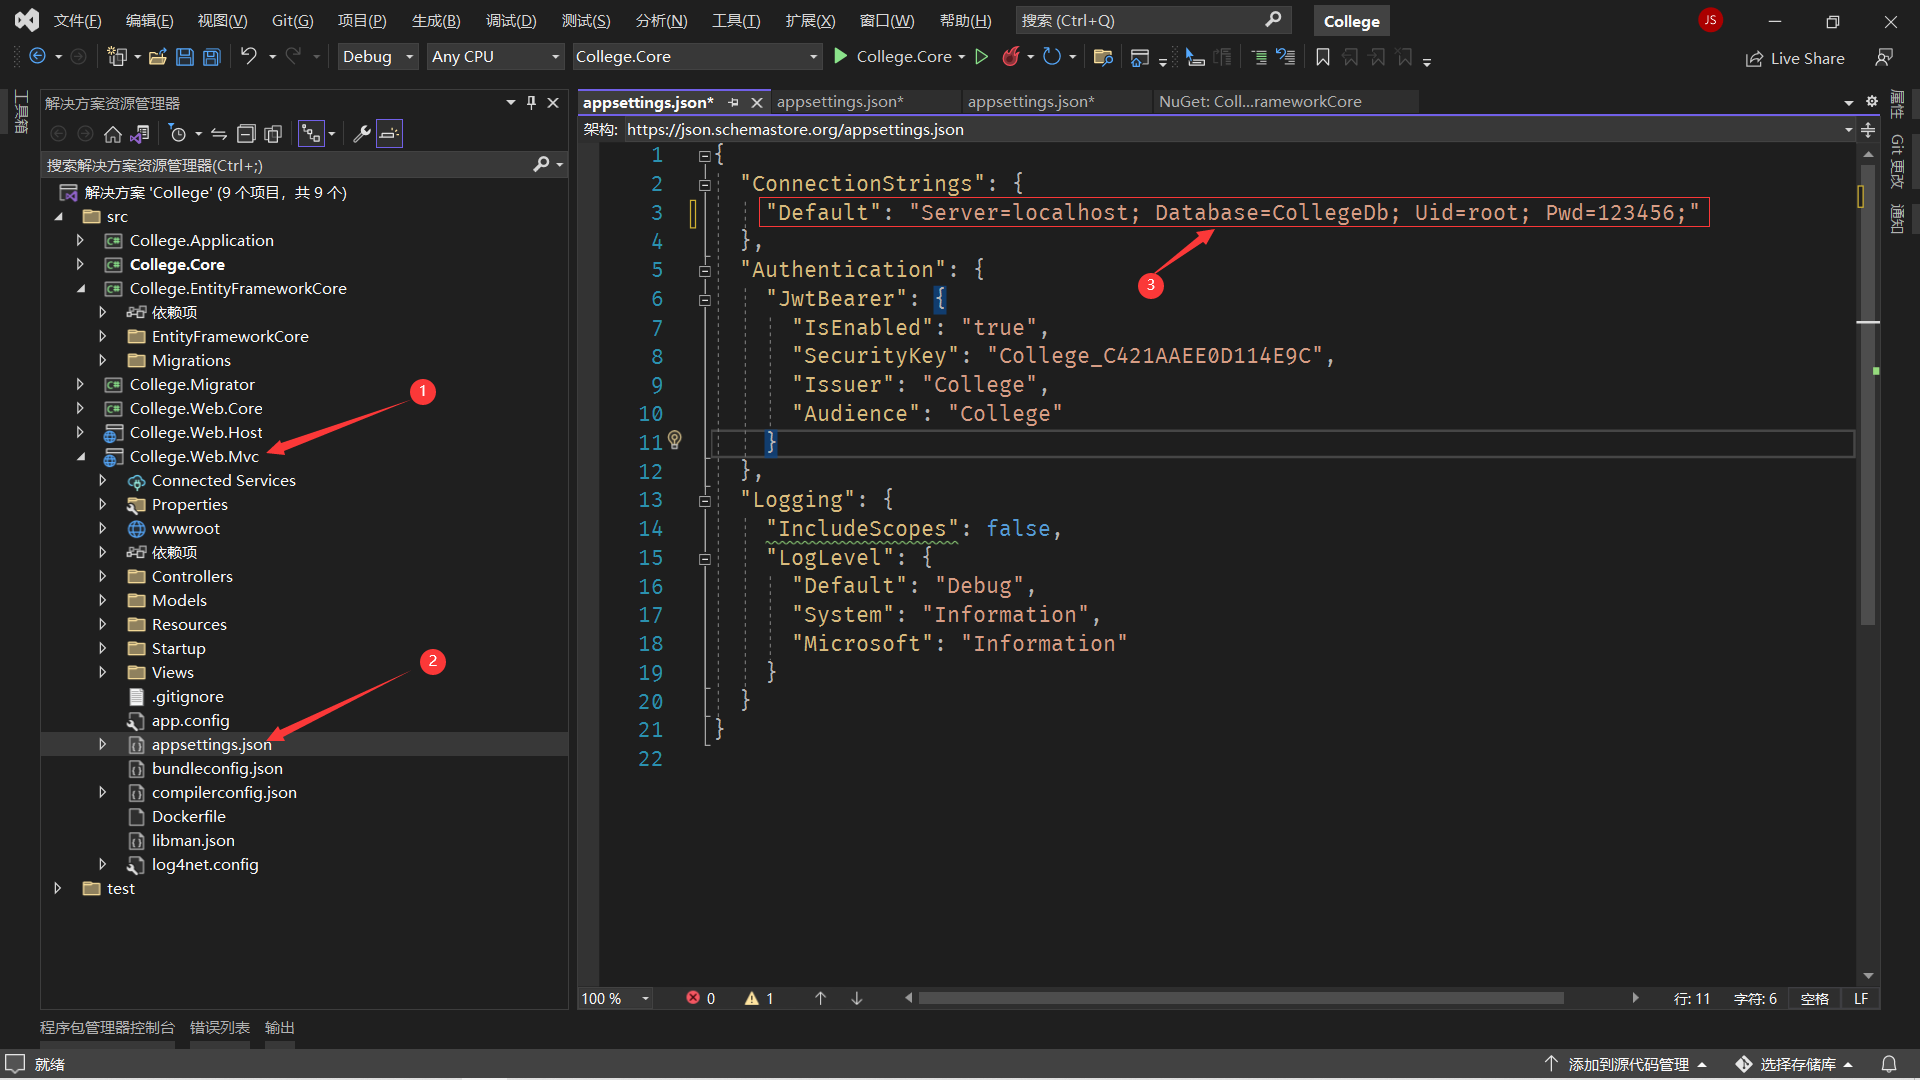Open the Any CPU platform dropdown
The height and width of the screenshot is (1080, 1920).
[495, 57]
